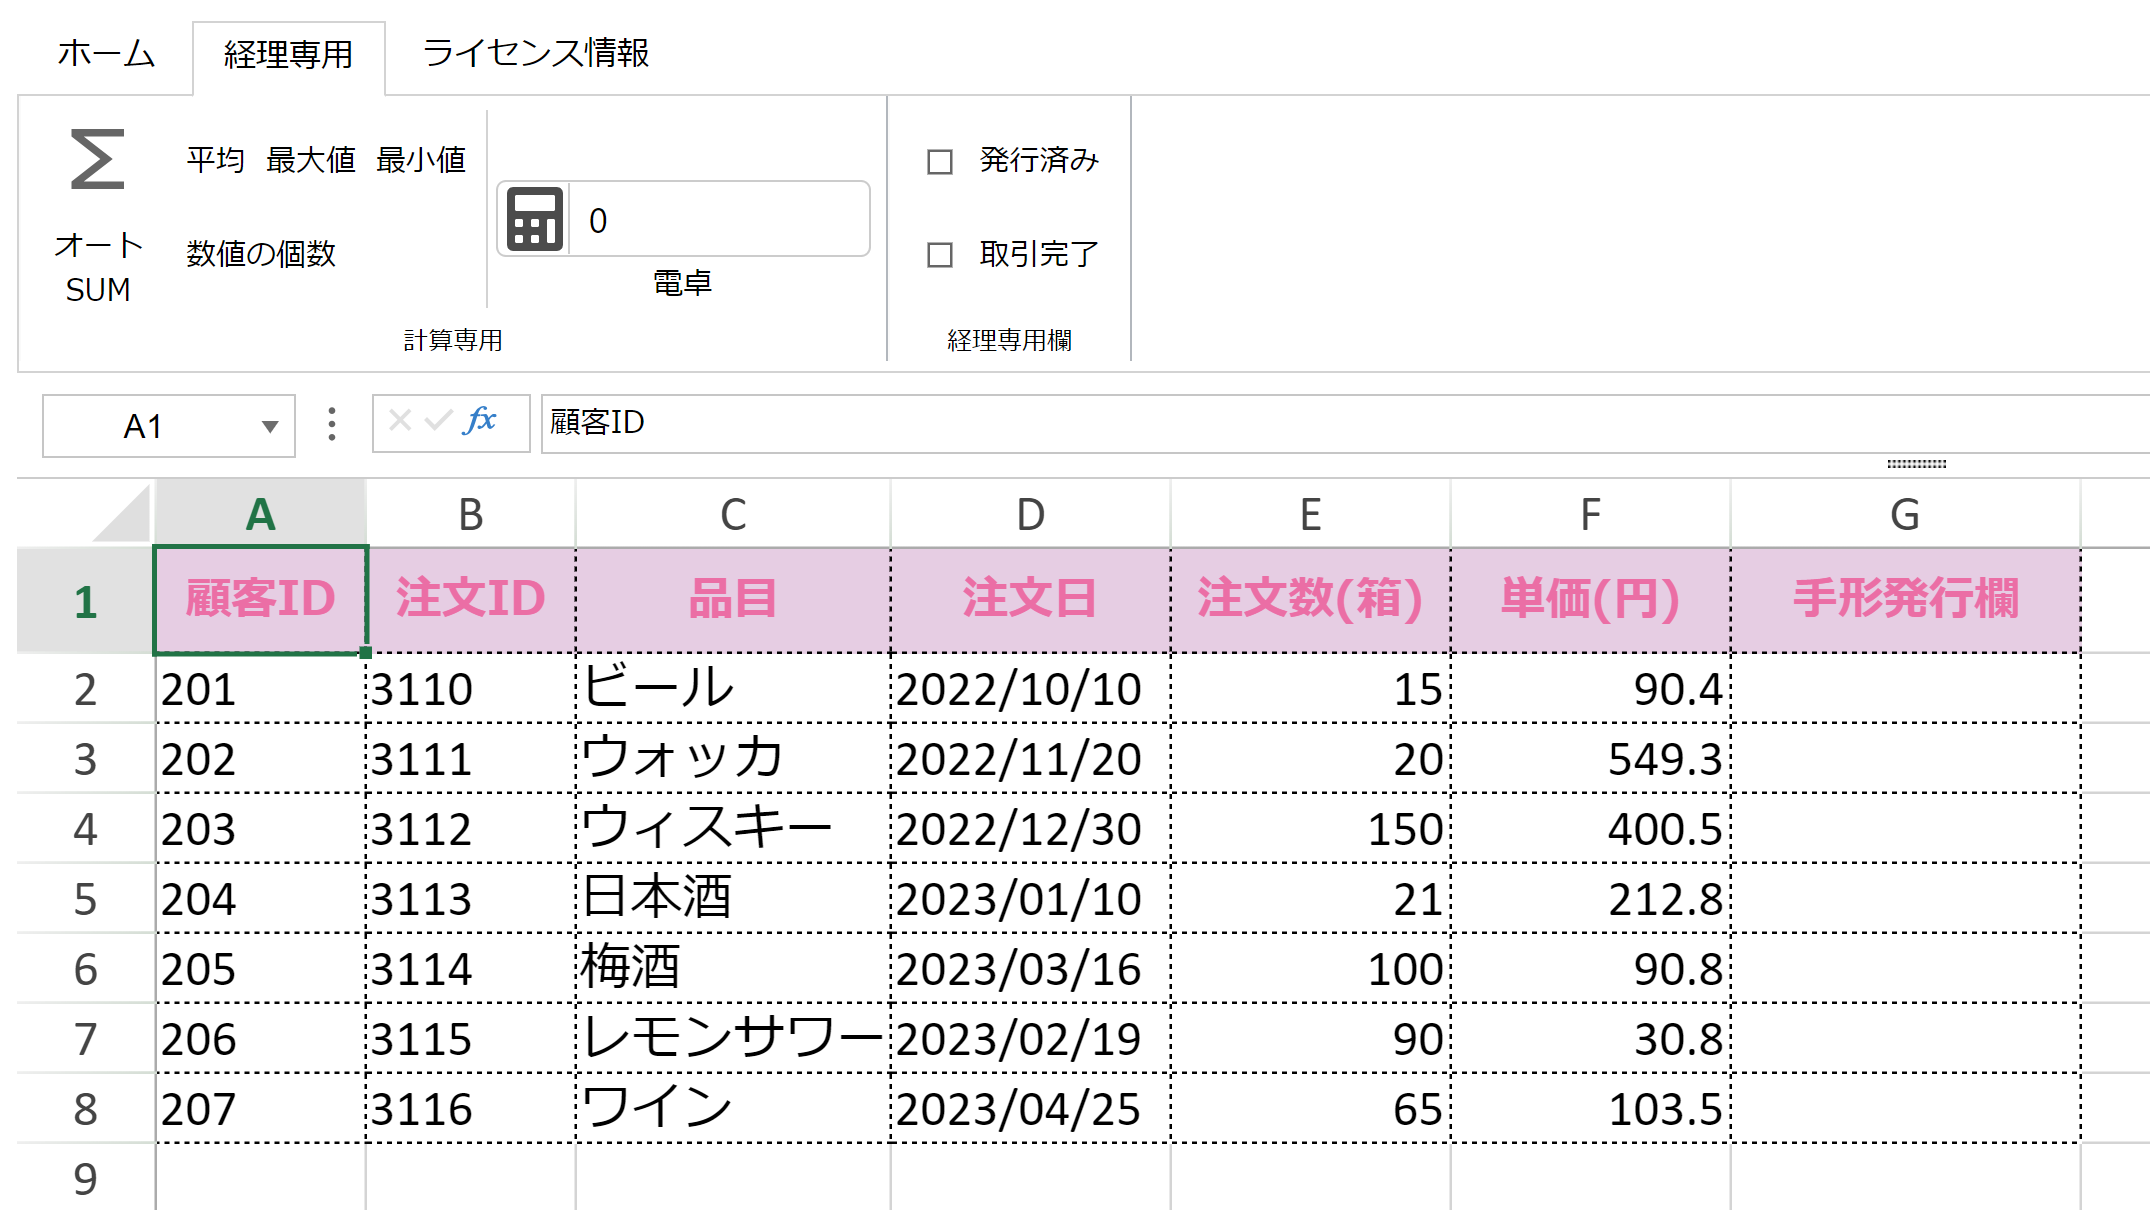2150x1210 pixels.
Task: Click the 注文日 header cell
Action: tap(1031, 600)
